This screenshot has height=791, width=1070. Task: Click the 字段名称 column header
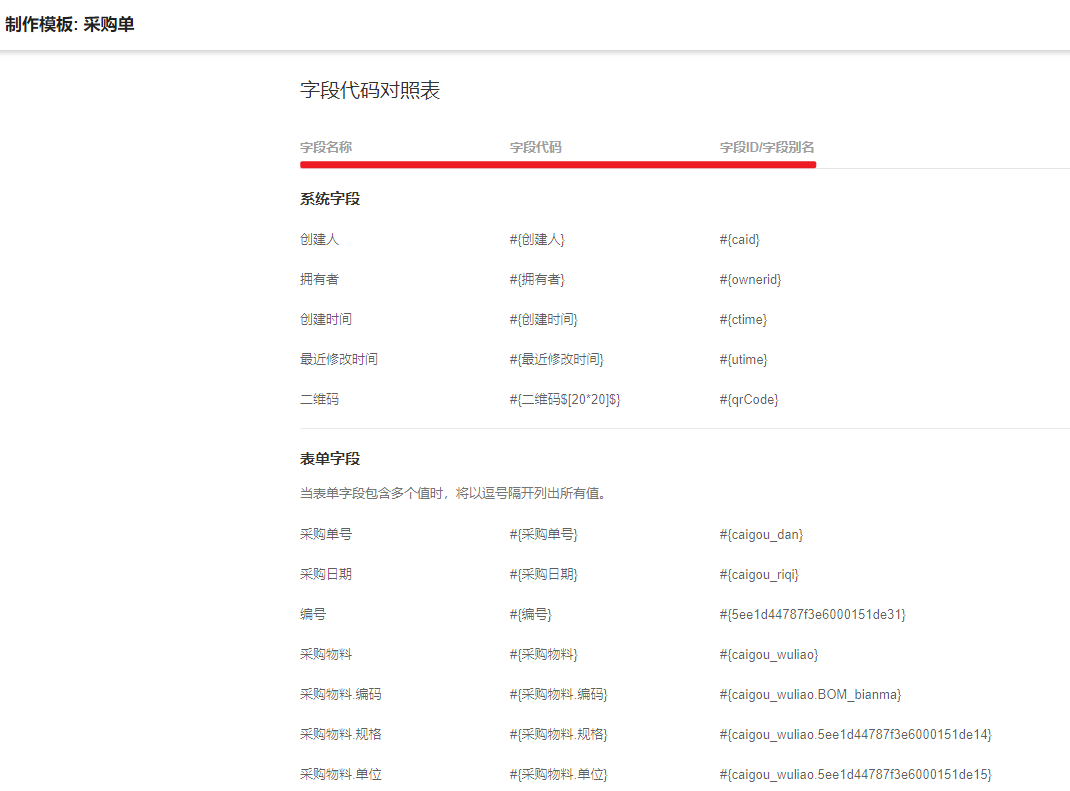point(326,147)
